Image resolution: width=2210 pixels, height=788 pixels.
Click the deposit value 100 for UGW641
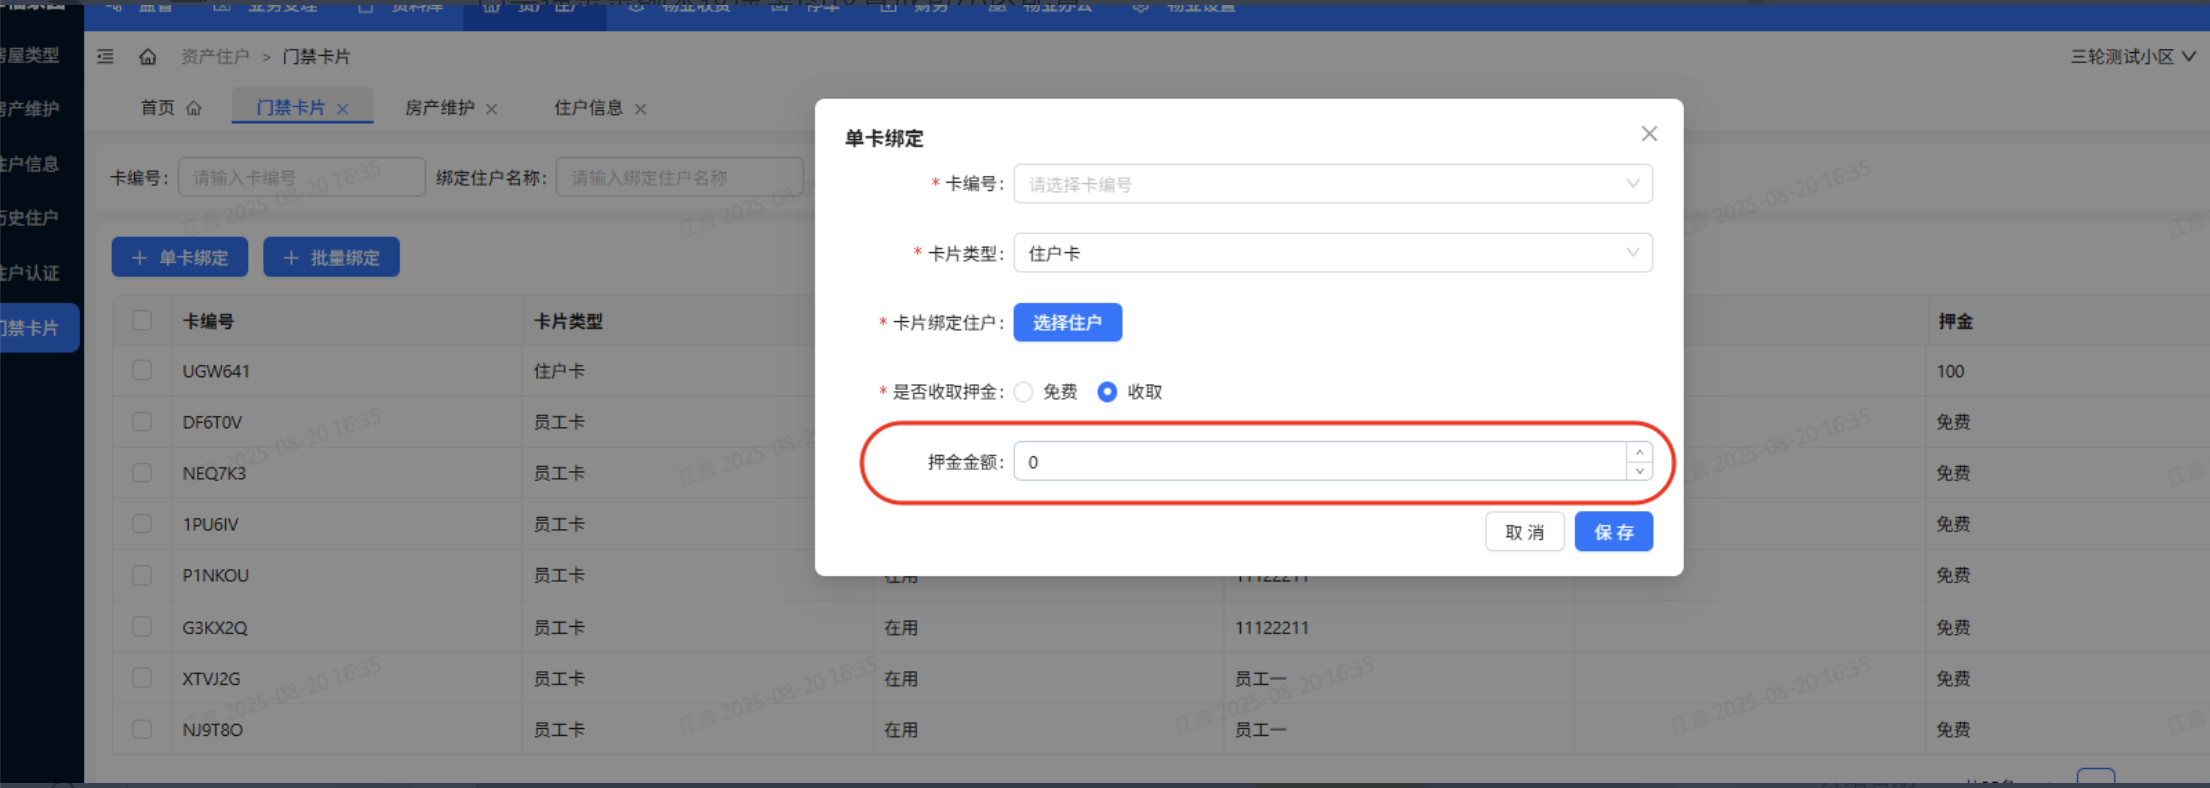(1950, 371)
